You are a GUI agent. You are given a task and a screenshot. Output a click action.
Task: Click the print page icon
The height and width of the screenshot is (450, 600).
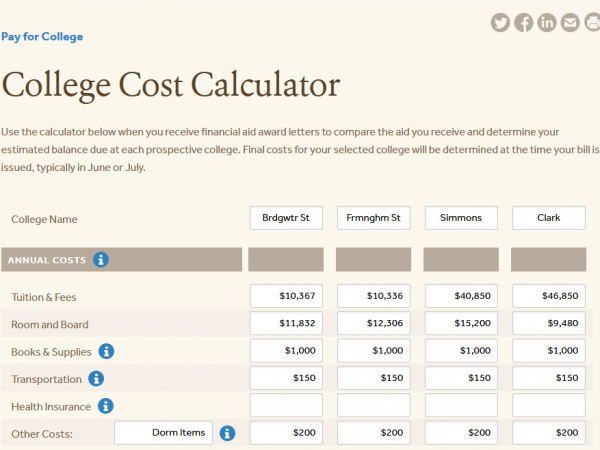coord(593,23)
